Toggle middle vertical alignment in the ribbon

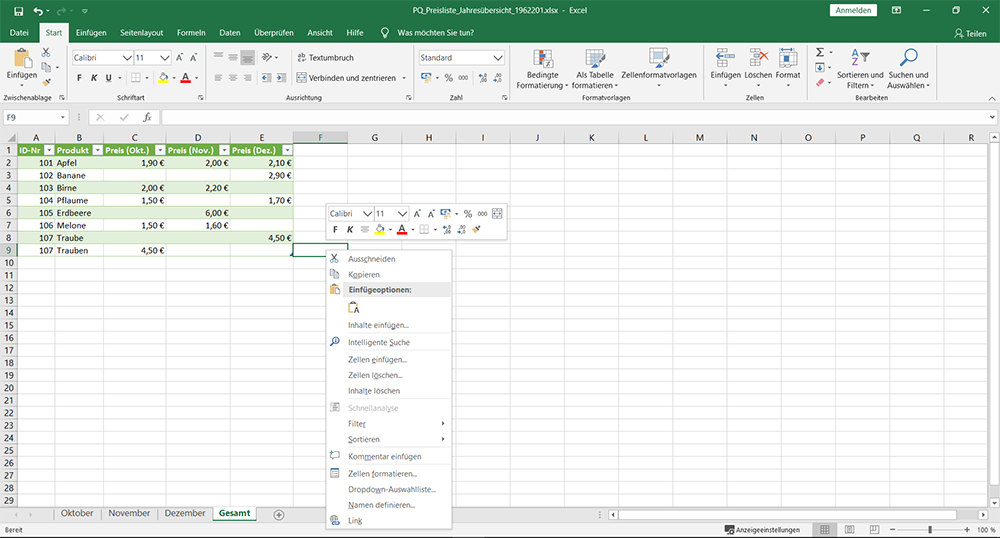233,57
